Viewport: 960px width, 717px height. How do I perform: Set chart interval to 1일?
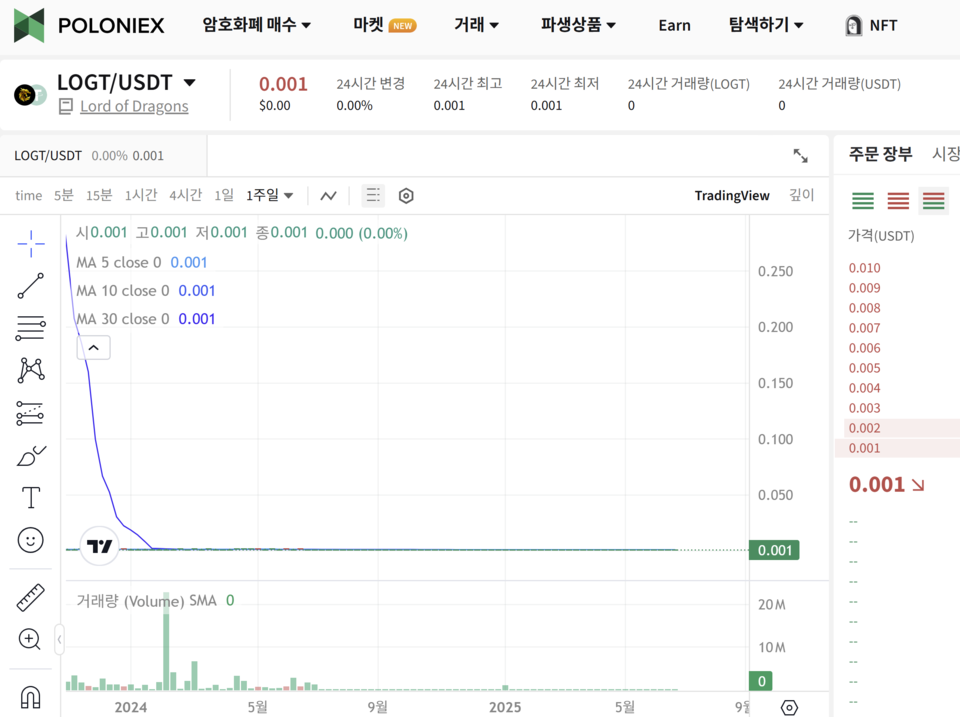tap(224, 195)
